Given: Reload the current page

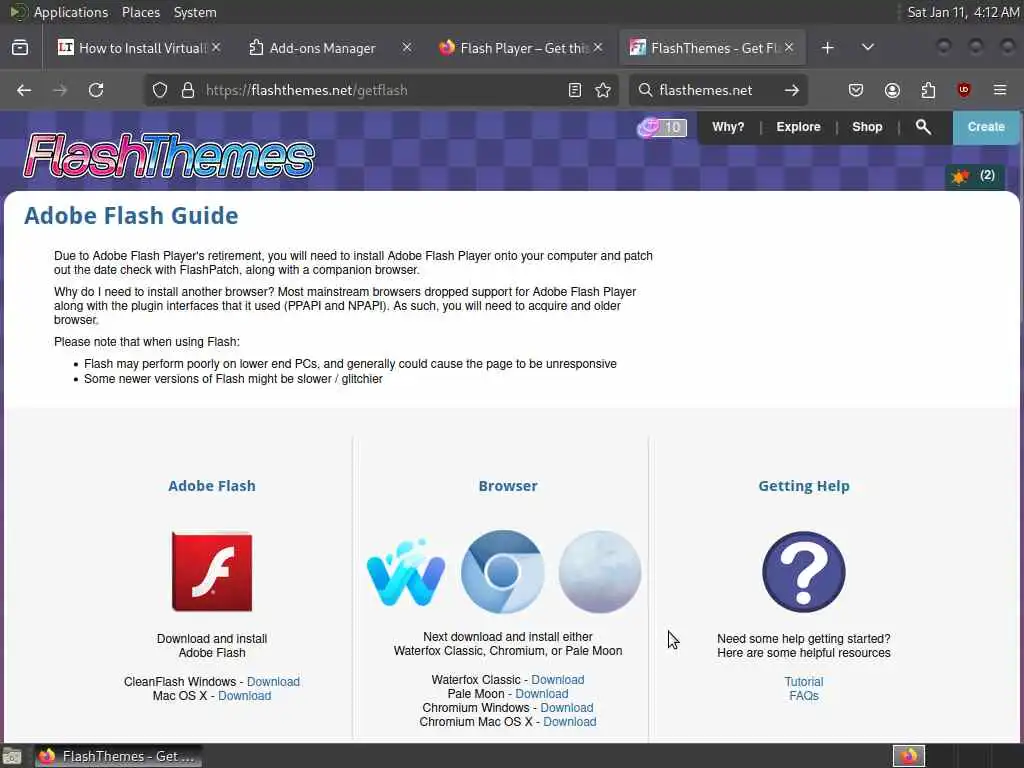Looking at the screenshot, I should [96, 90].
